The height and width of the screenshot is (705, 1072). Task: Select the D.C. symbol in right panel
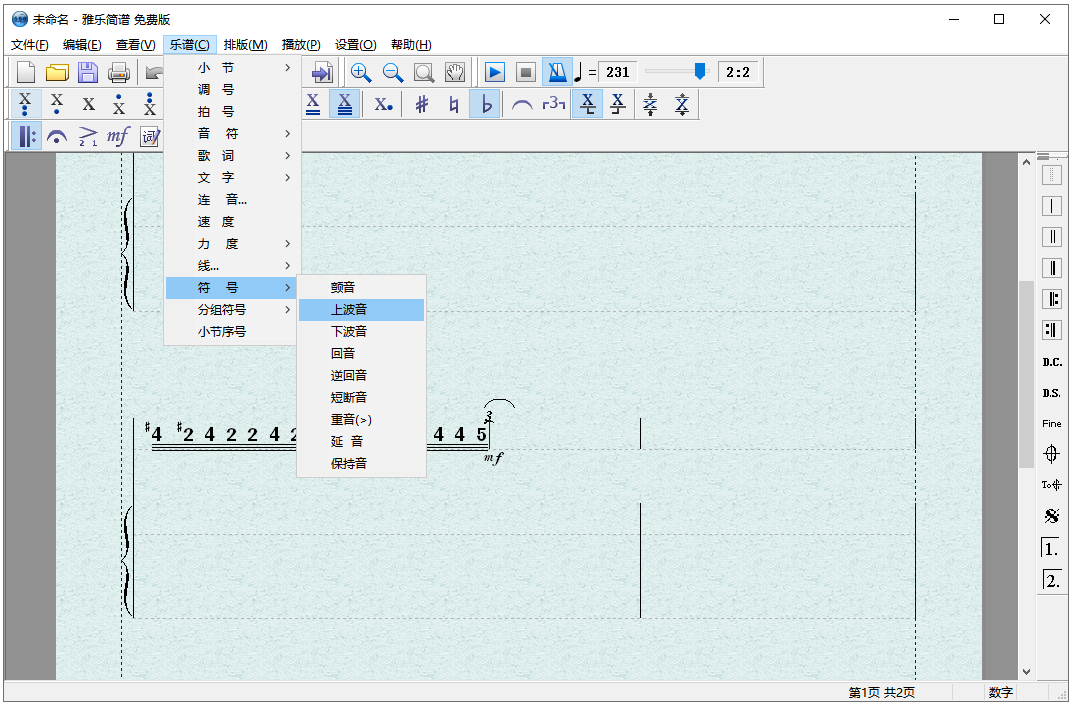point(1050,361)
